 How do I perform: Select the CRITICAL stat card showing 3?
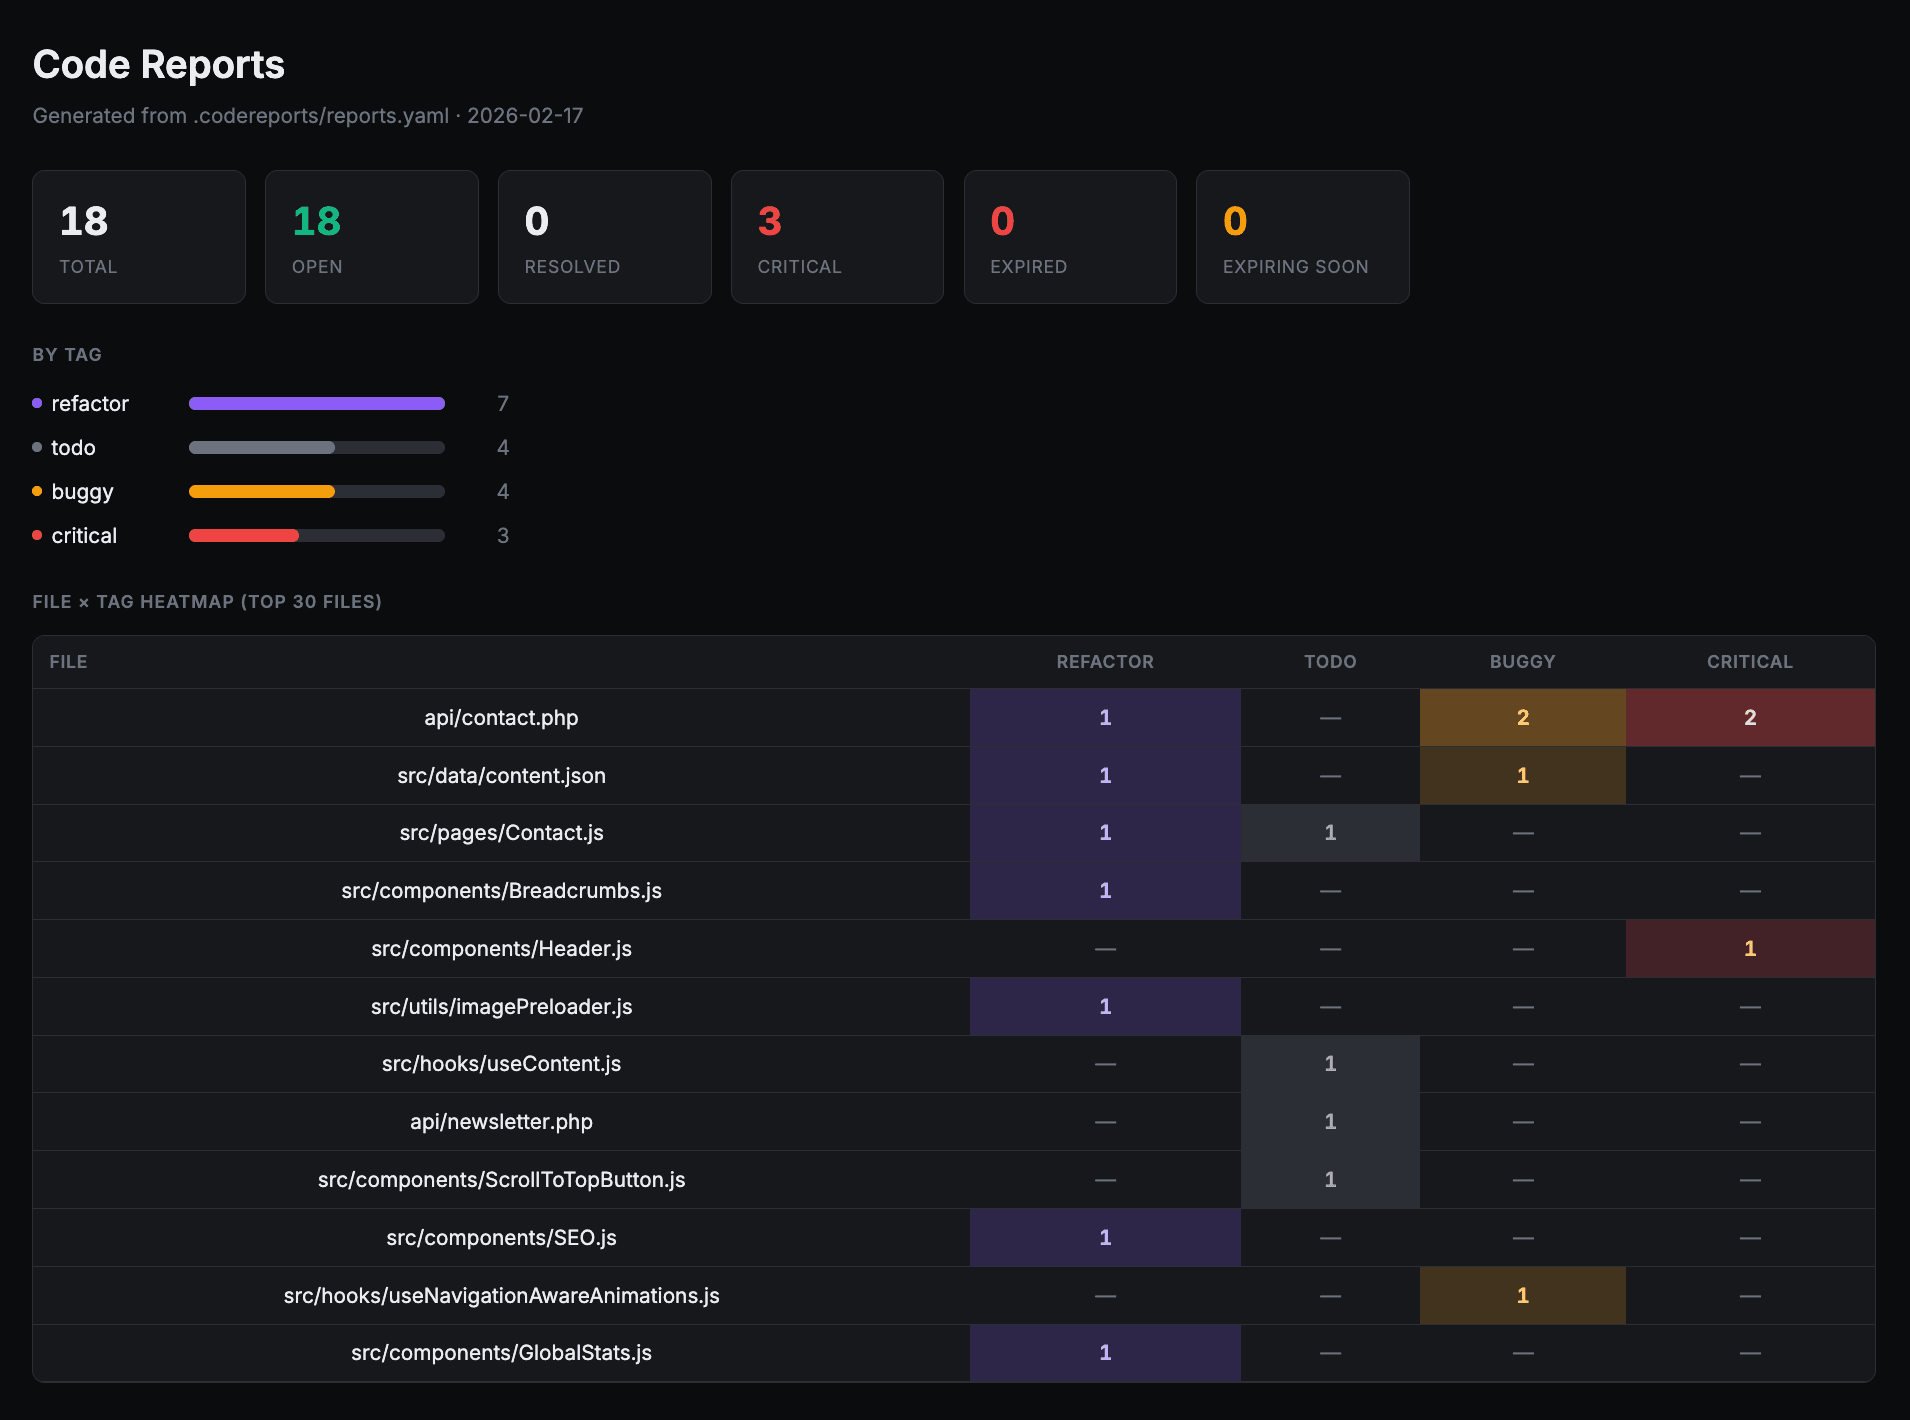coord(837,236)
